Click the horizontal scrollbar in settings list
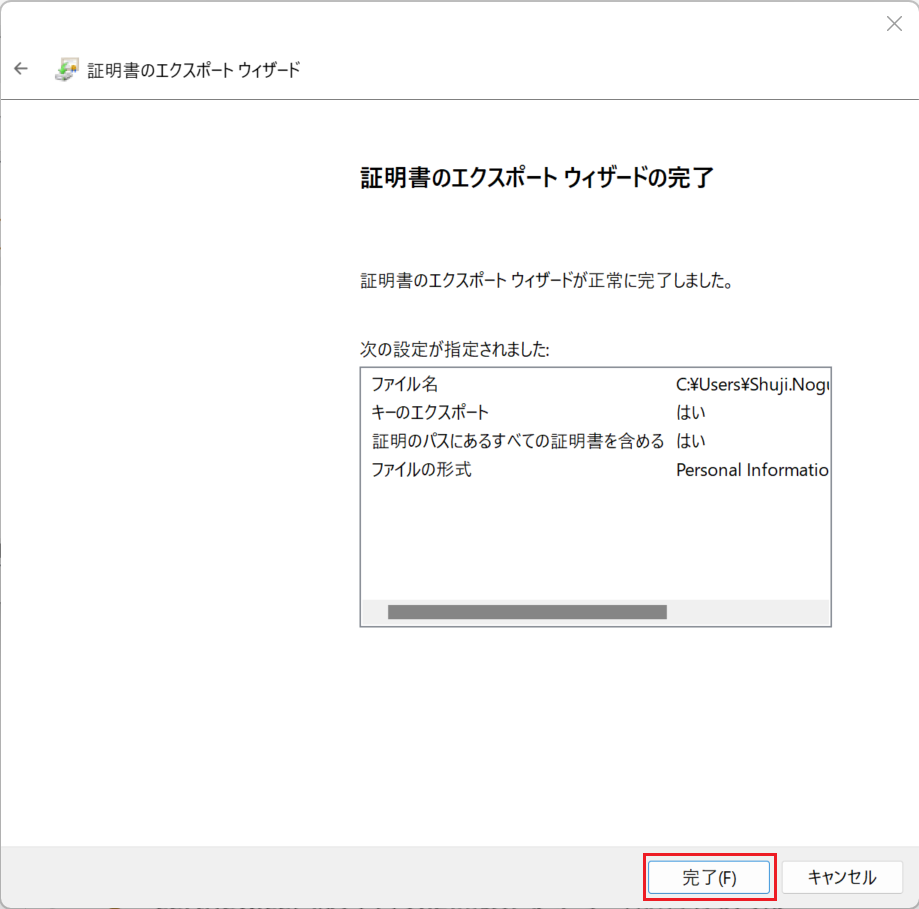This screenshot has width=919, height=909. [527, 612]
